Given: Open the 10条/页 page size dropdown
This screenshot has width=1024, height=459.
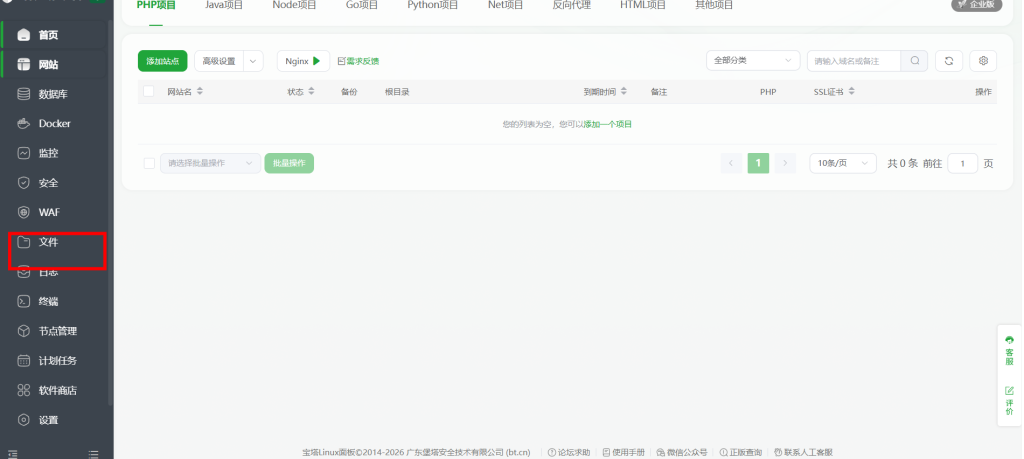Looking at the screenshot, I should tap(842, 163).
